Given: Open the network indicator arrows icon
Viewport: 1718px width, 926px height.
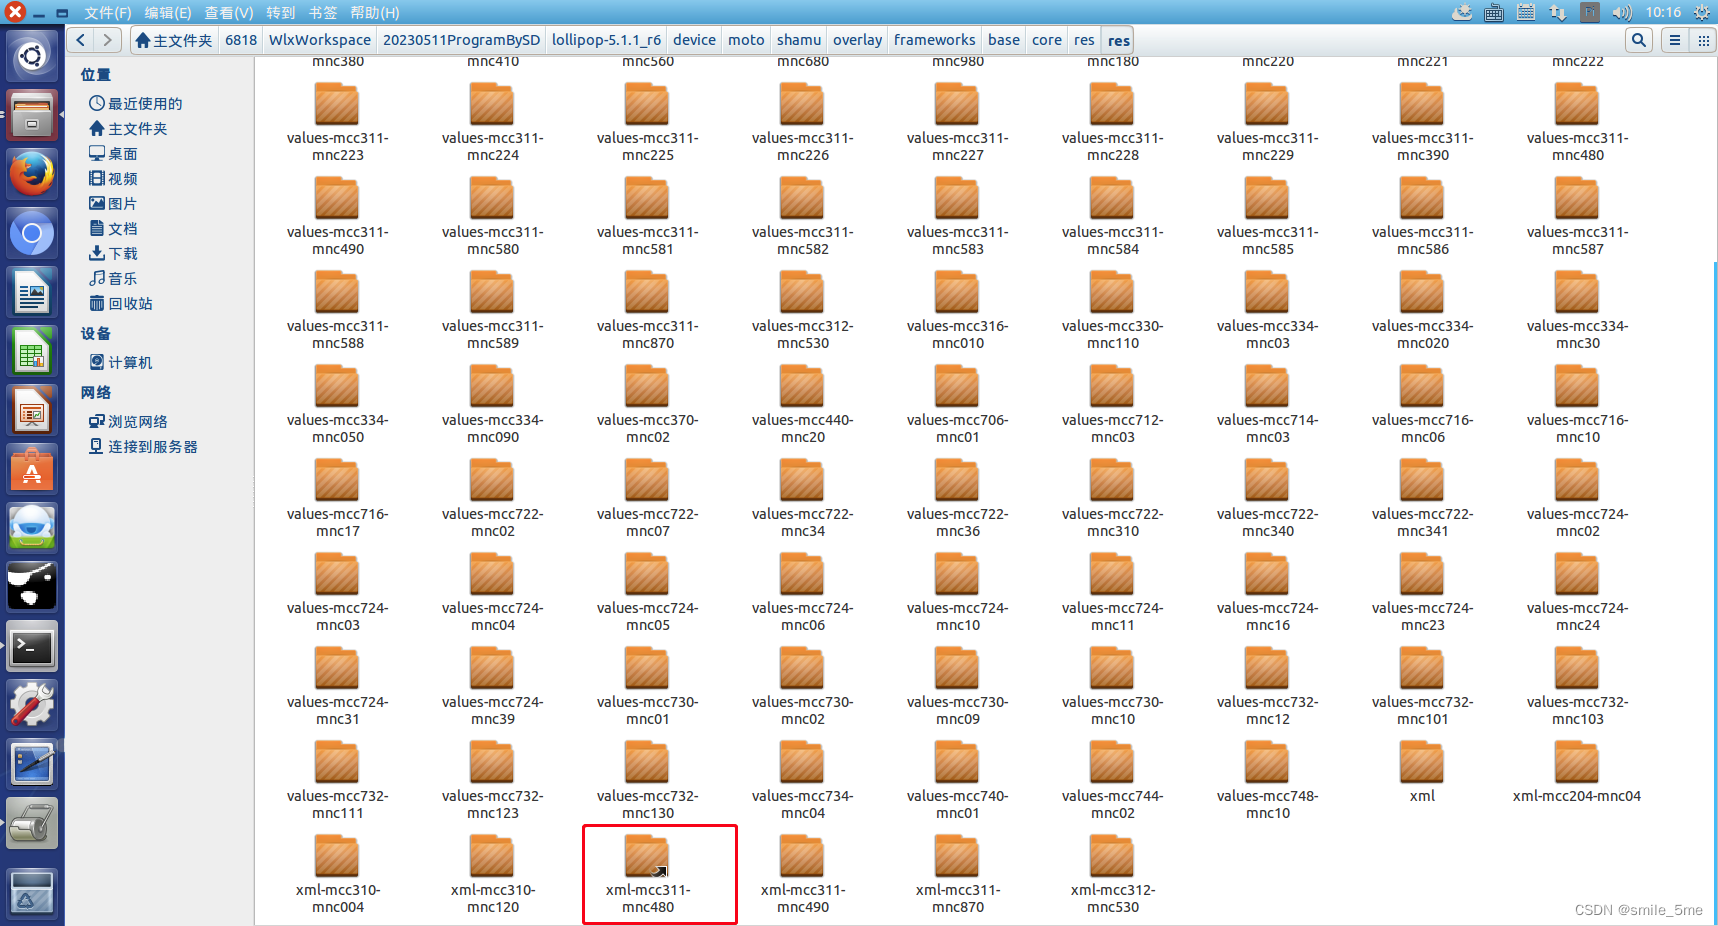Looking at the screenshot, I should (x=1557, y=12).
